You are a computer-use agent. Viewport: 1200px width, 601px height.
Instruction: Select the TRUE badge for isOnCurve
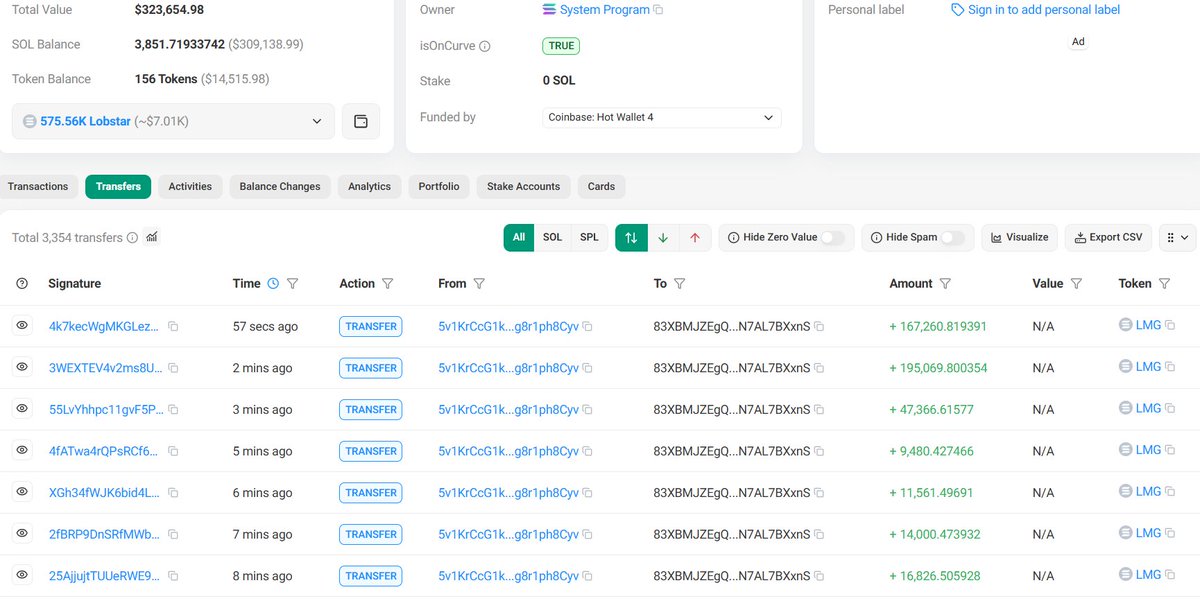[x=561, y=46]
